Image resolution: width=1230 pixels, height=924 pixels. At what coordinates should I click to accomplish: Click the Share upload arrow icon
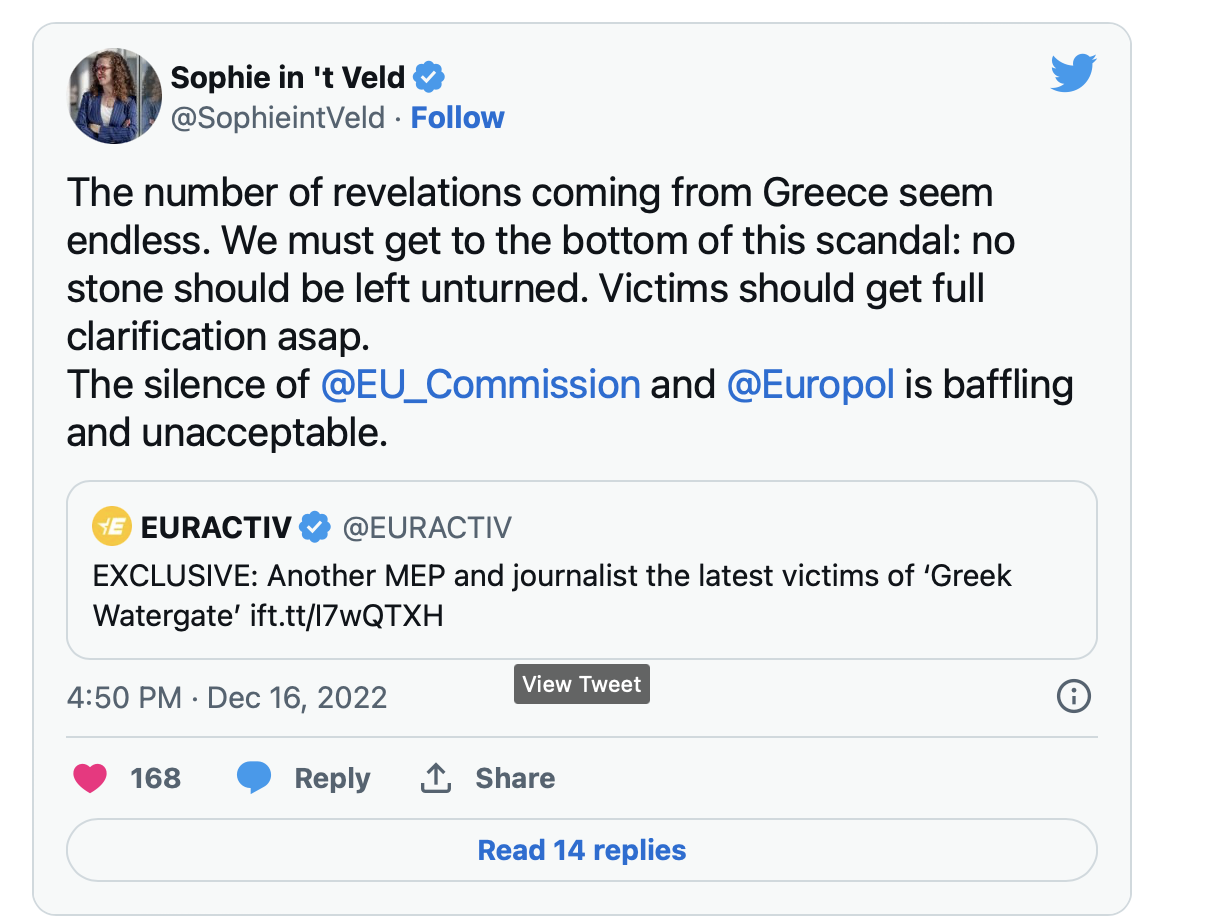click(435, 778)
